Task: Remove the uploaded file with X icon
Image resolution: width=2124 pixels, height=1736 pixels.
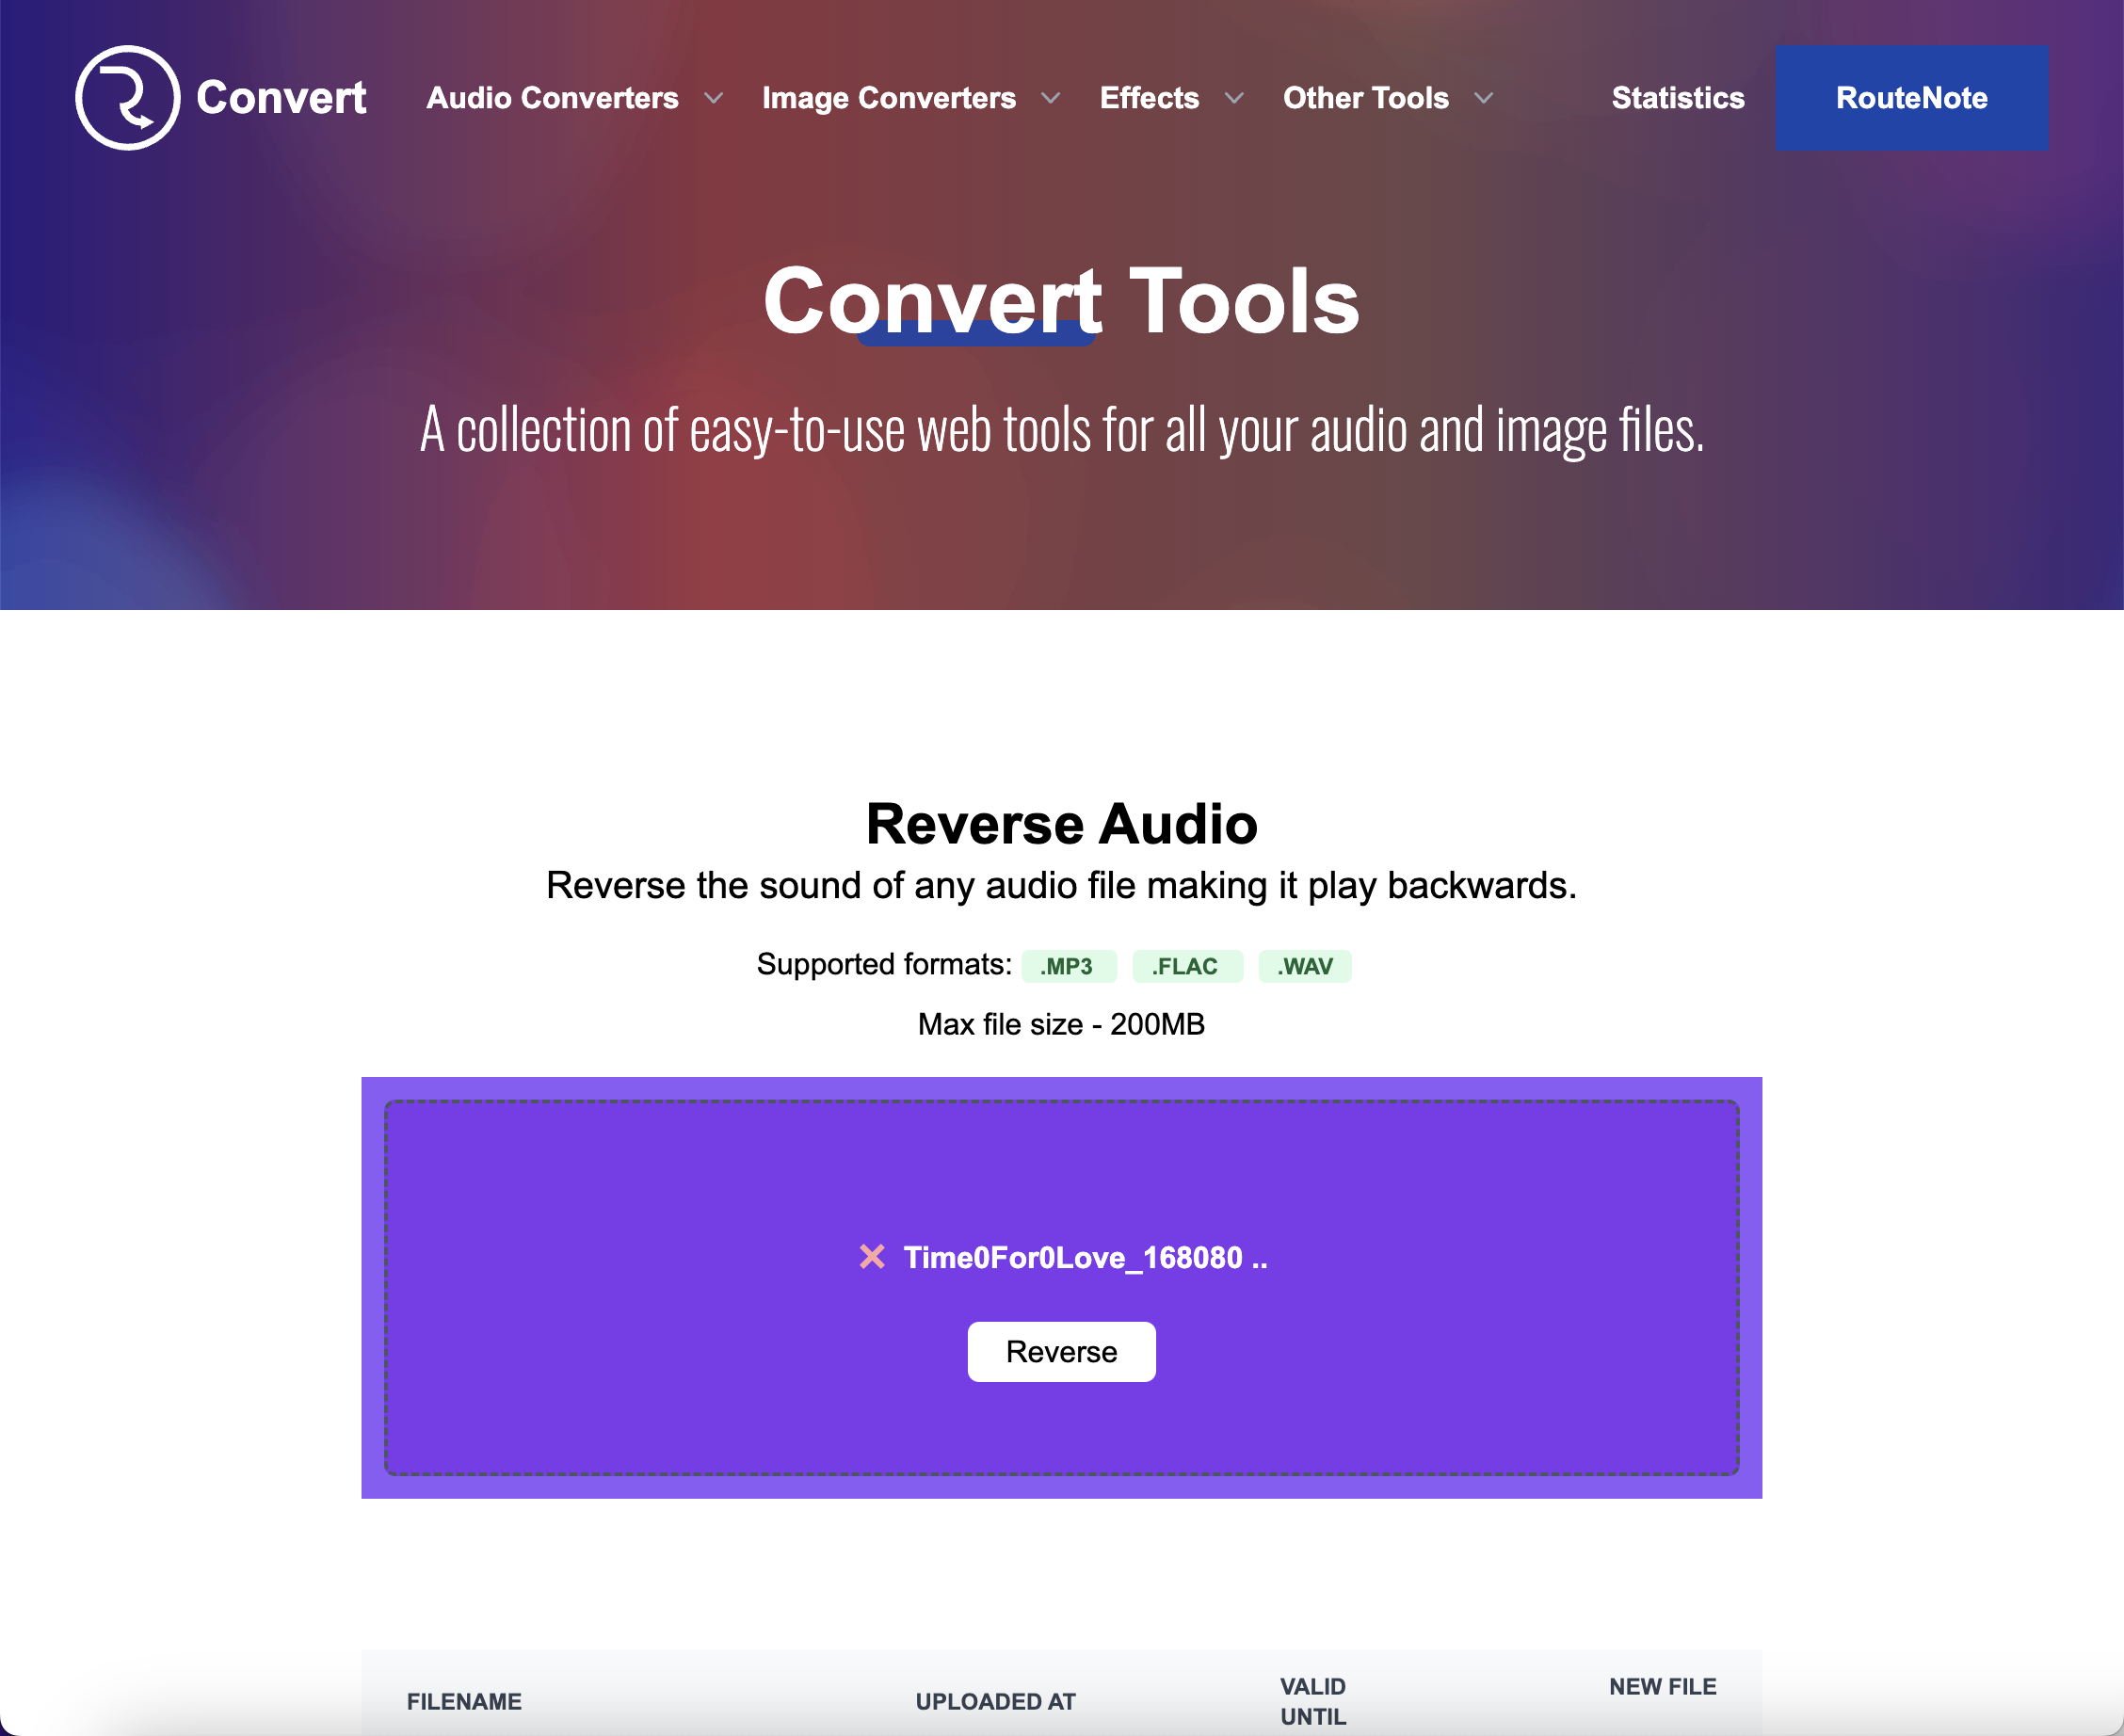Action: [x=872, y=1257]
